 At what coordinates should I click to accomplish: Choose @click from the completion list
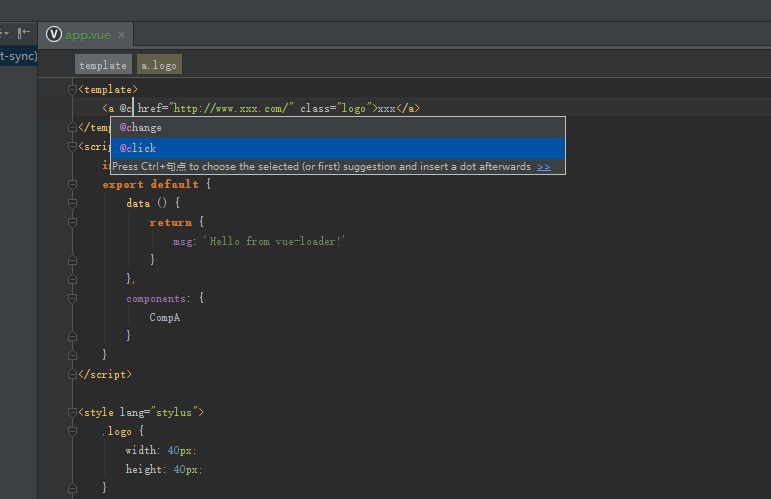coord(338,148)
